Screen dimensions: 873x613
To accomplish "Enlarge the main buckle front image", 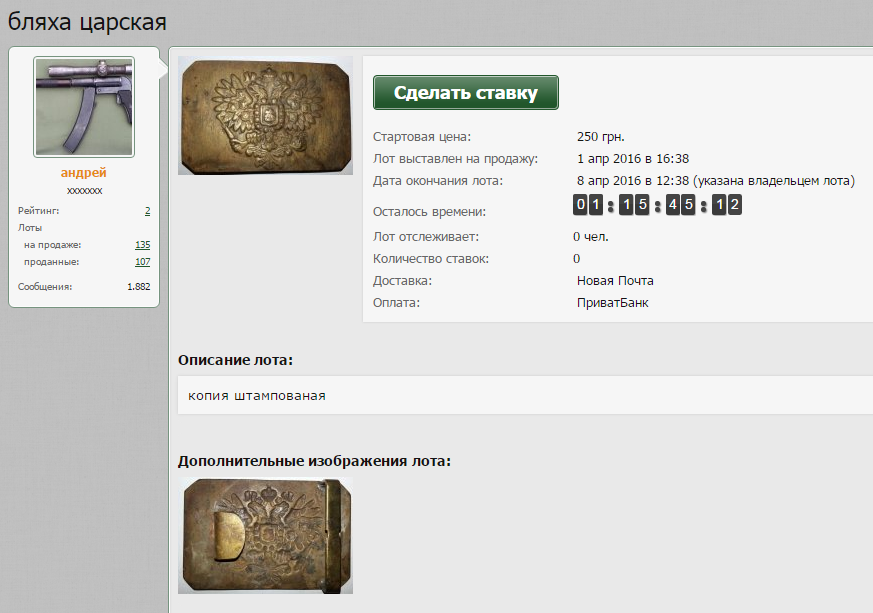I will pos(265,116).
